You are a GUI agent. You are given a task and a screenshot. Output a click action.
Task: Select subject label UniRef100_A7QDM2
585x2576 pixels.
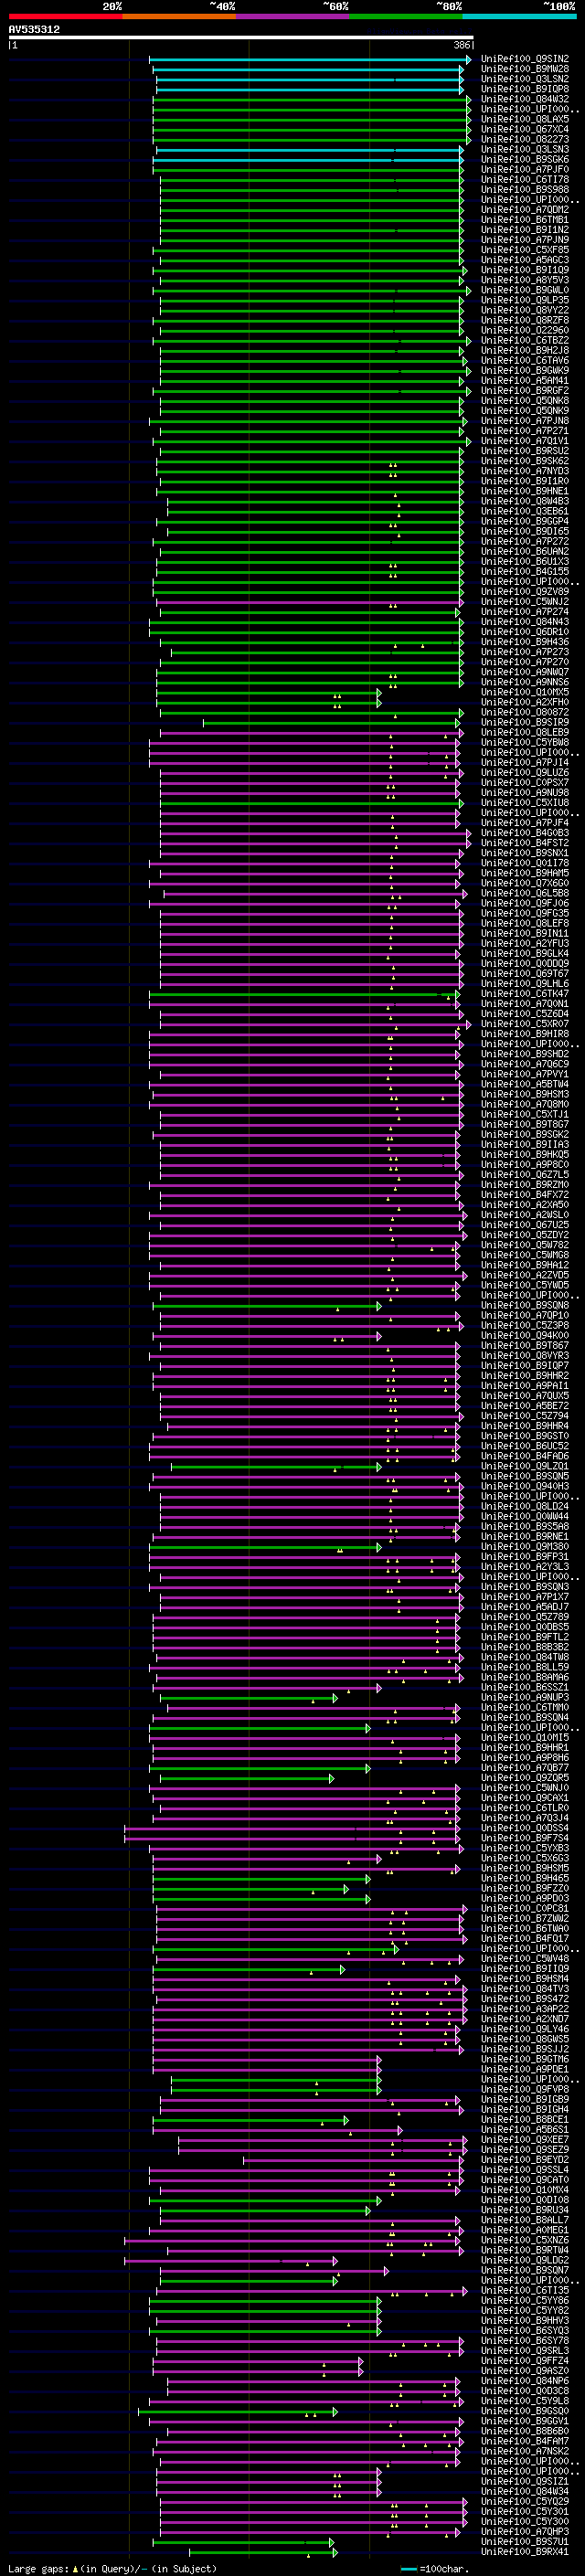[x=525, y=210]
